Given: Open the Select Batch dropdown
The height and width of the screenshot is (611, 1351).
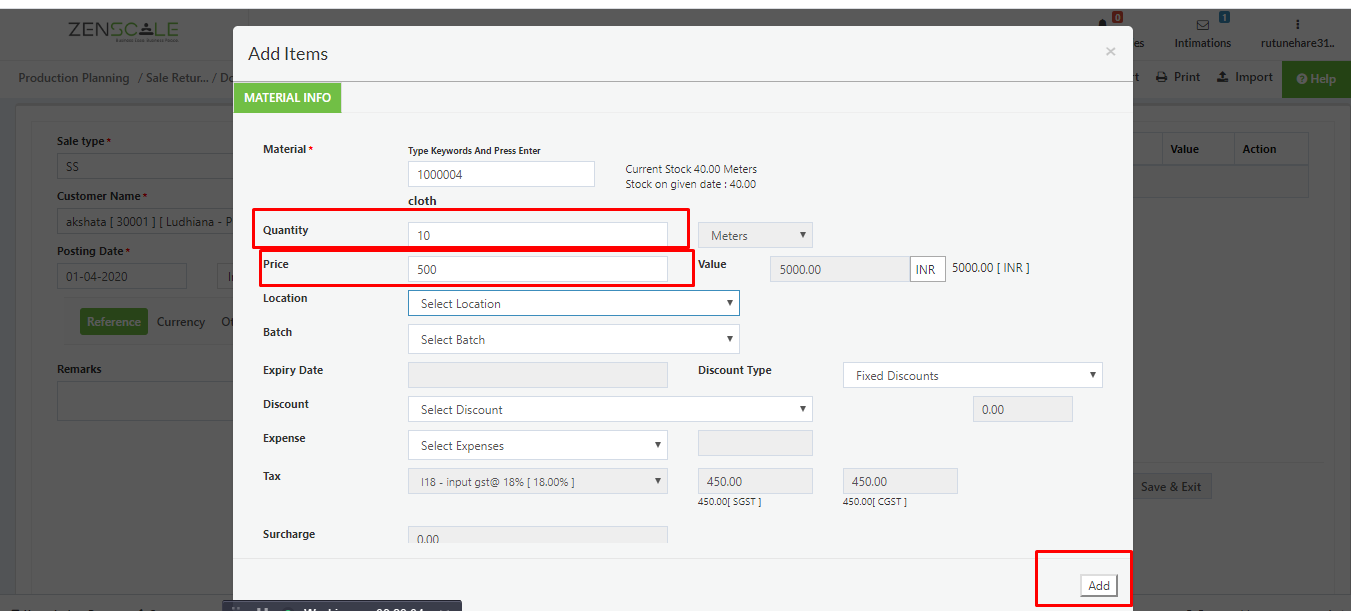Looking at the screenshot, I should (574, 339).
